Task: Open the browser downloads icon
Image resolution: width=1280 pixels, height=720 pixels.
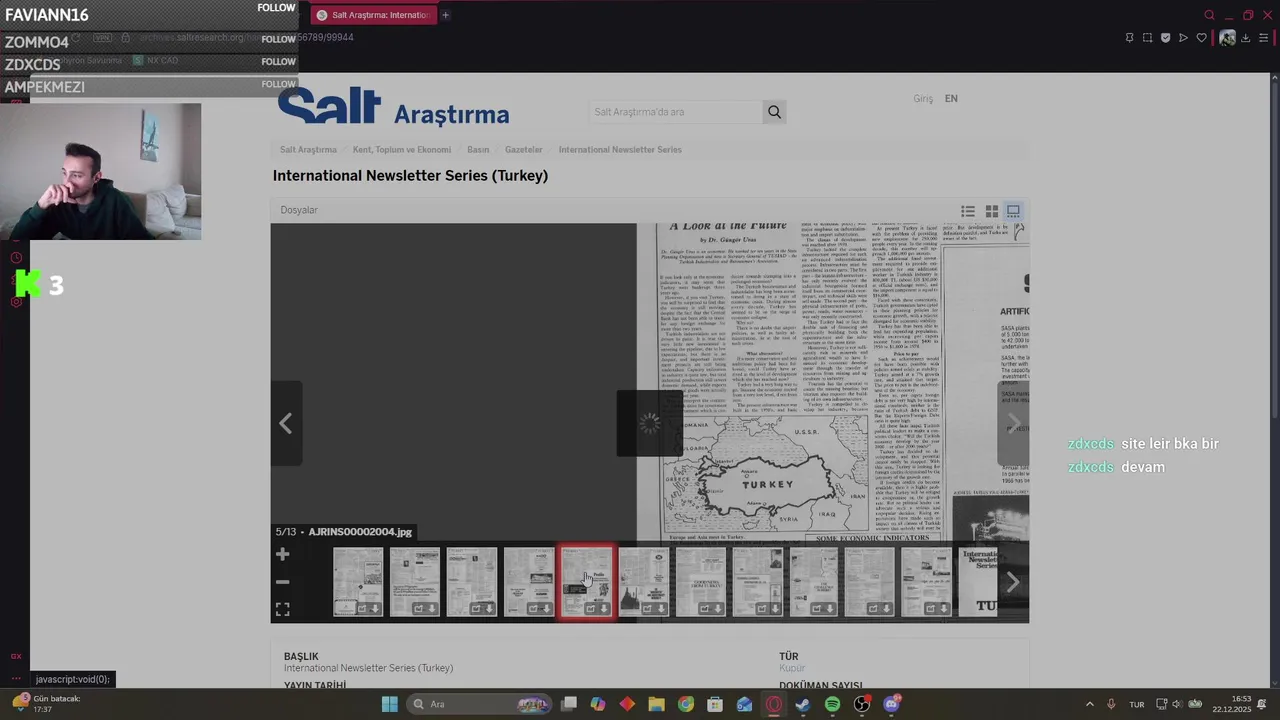Action: [x=1245, y=38]
